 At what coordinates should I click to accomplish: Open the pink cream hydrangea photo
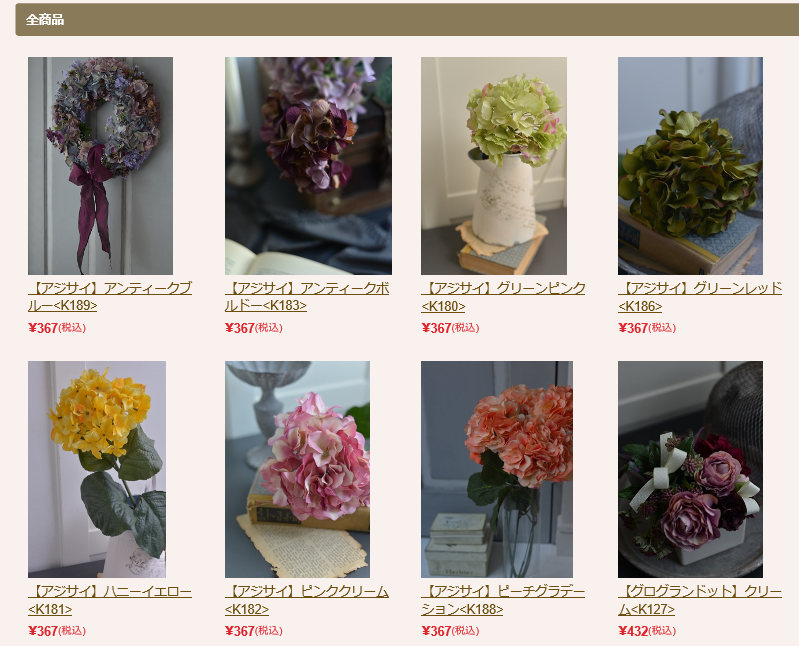tap(298, 469)
